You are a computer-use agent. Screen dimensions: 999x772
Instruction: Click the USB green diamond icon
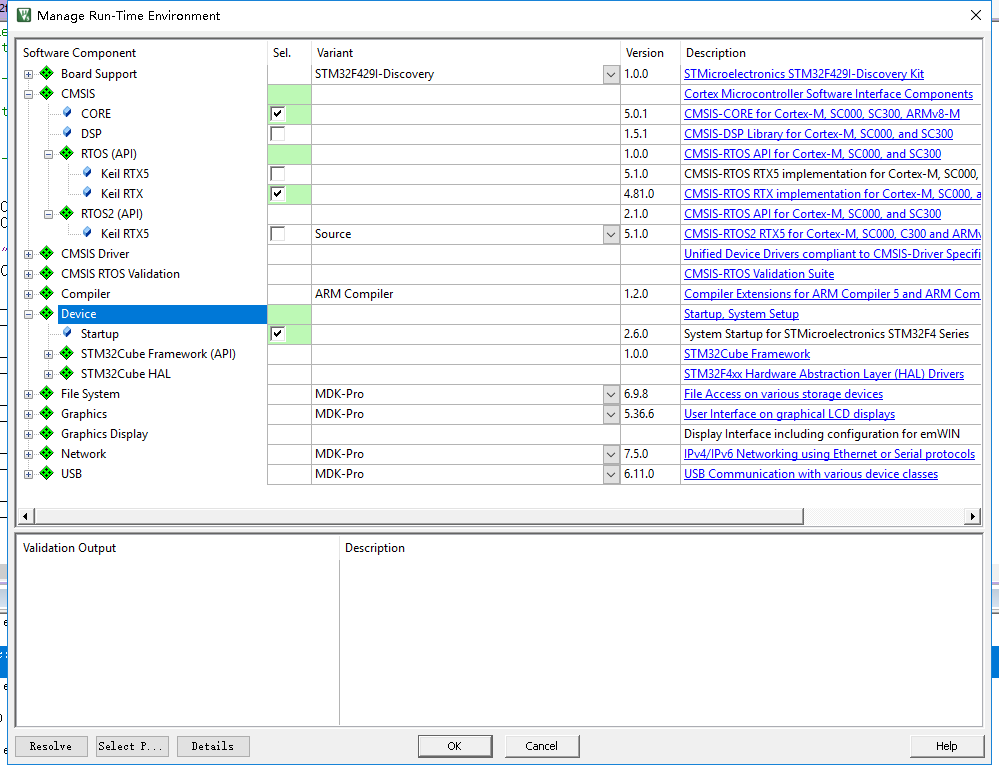[47, 473]
